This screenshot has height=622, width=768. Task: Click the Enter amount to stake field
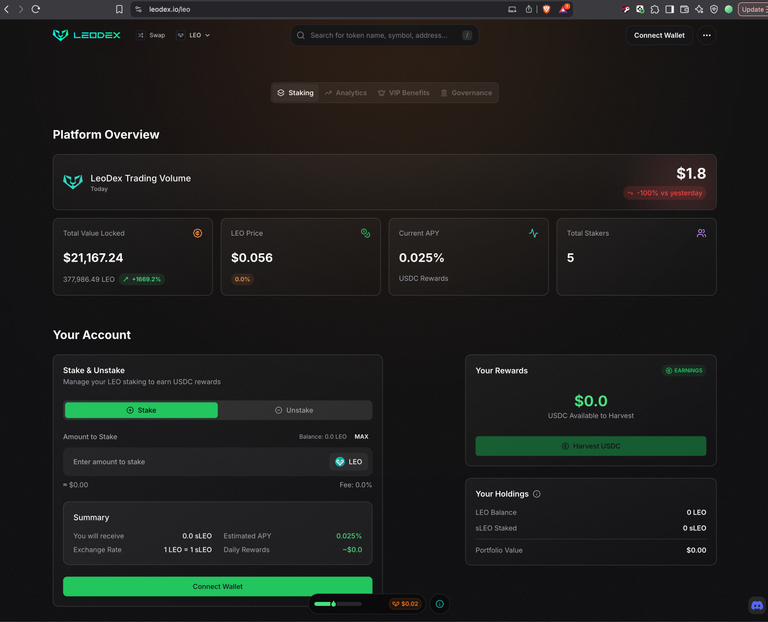click(x=196, y=461)
